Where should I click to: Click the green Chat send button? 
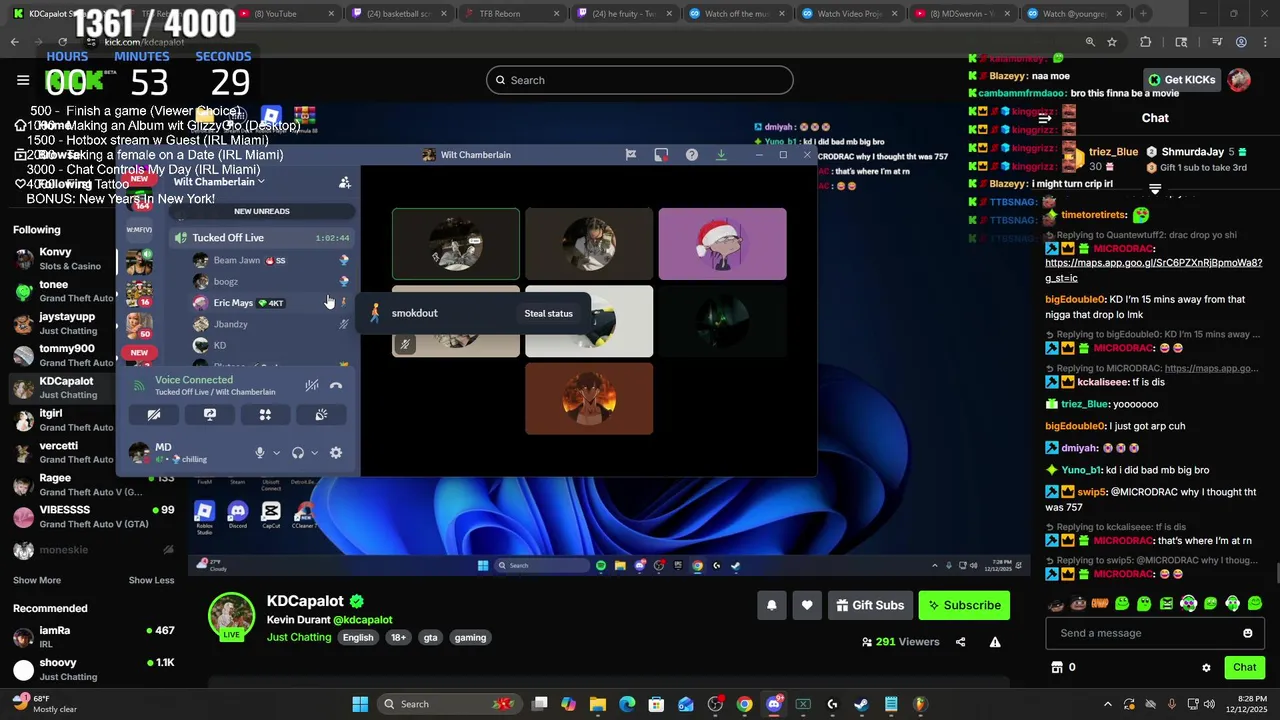point(1244,667)
